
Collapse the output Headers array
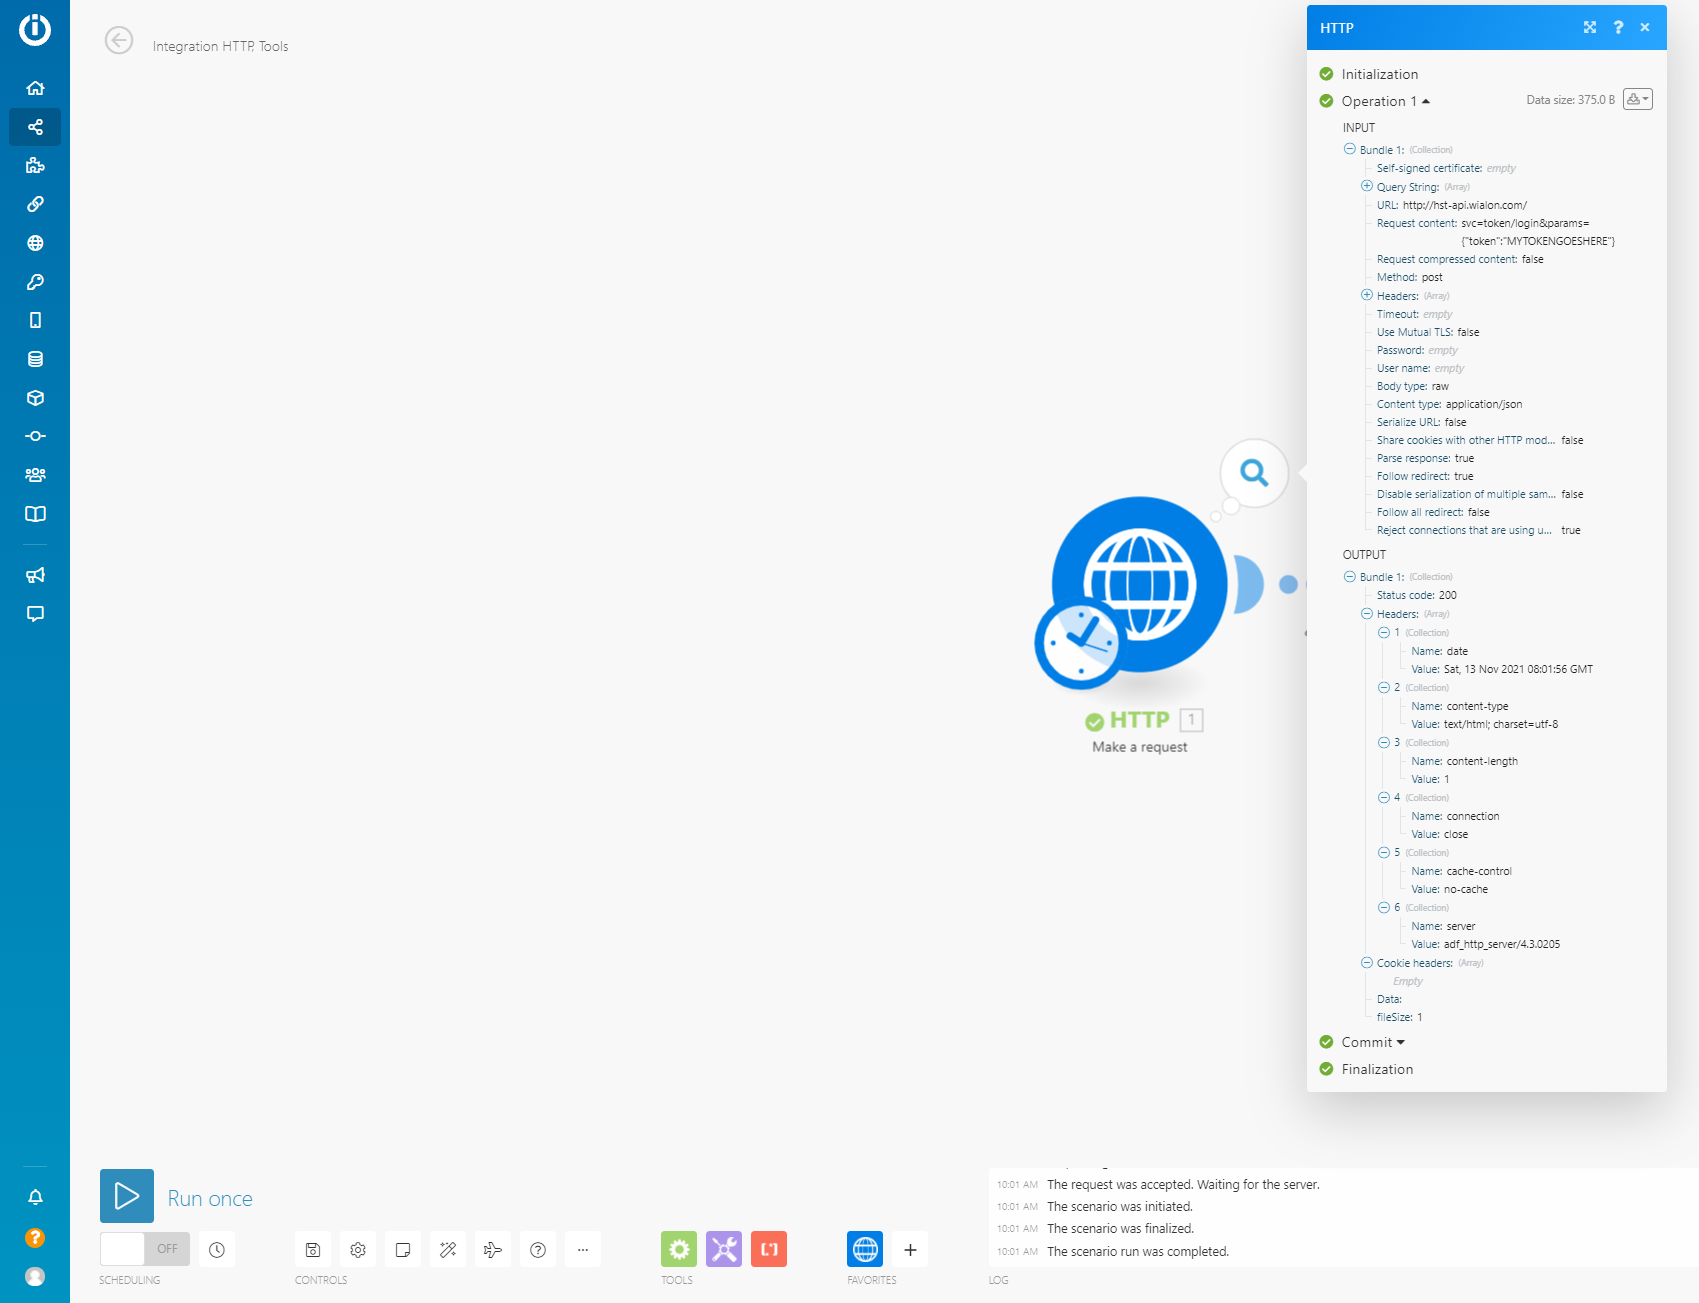click(x=1367, y=614)
